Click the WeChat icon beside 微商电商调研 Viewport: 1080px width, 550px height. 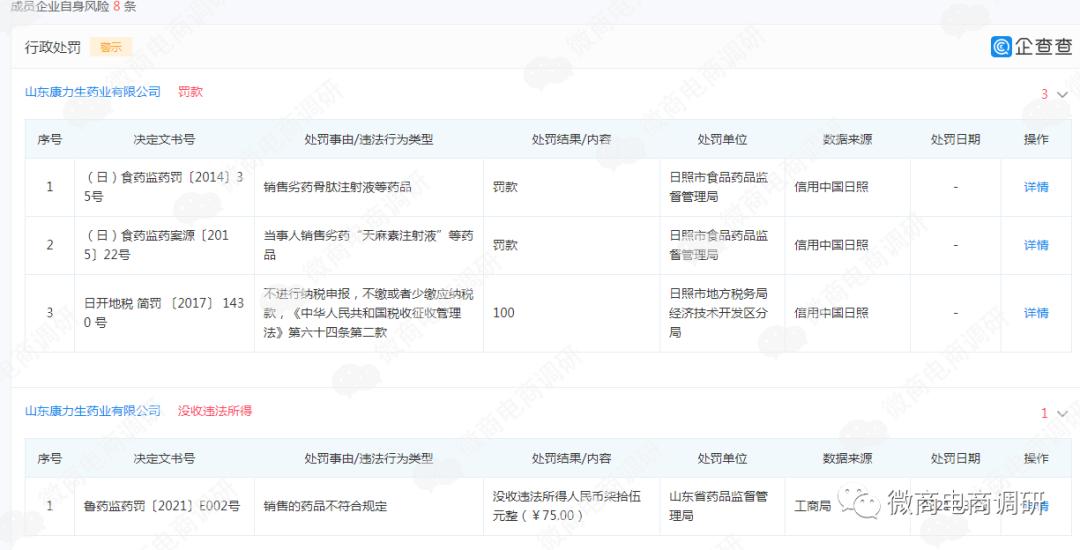pos(860,502)
